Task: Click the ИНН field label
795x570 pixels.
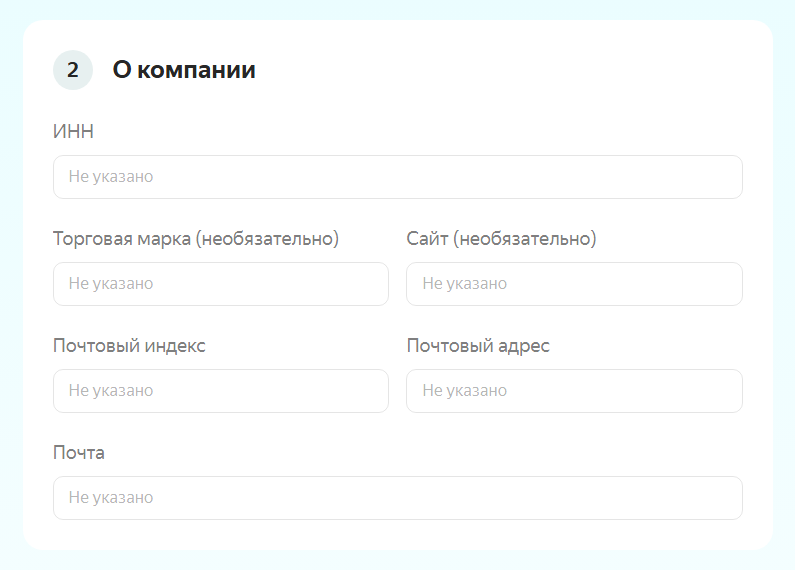Action: [x=73, y=132]
